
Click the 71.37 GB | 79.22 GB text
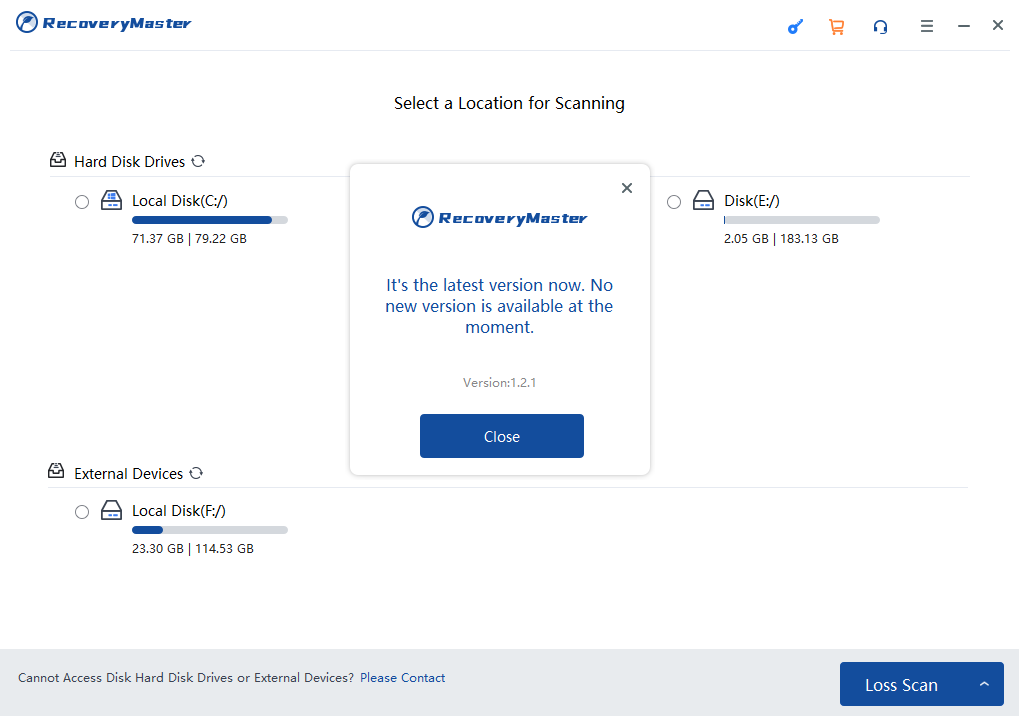tap(189, 238)
